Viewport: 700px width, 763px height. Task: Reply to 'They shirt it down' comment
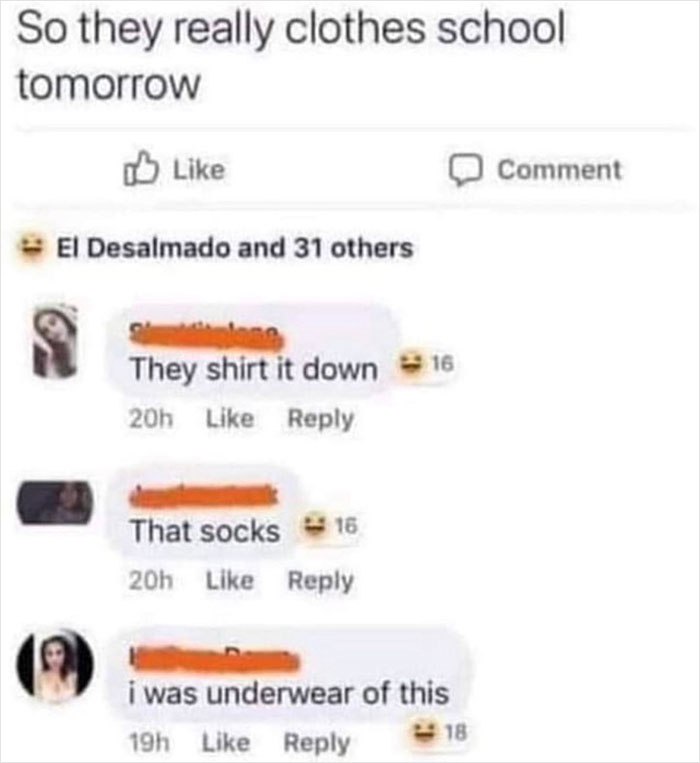(321, 419)
